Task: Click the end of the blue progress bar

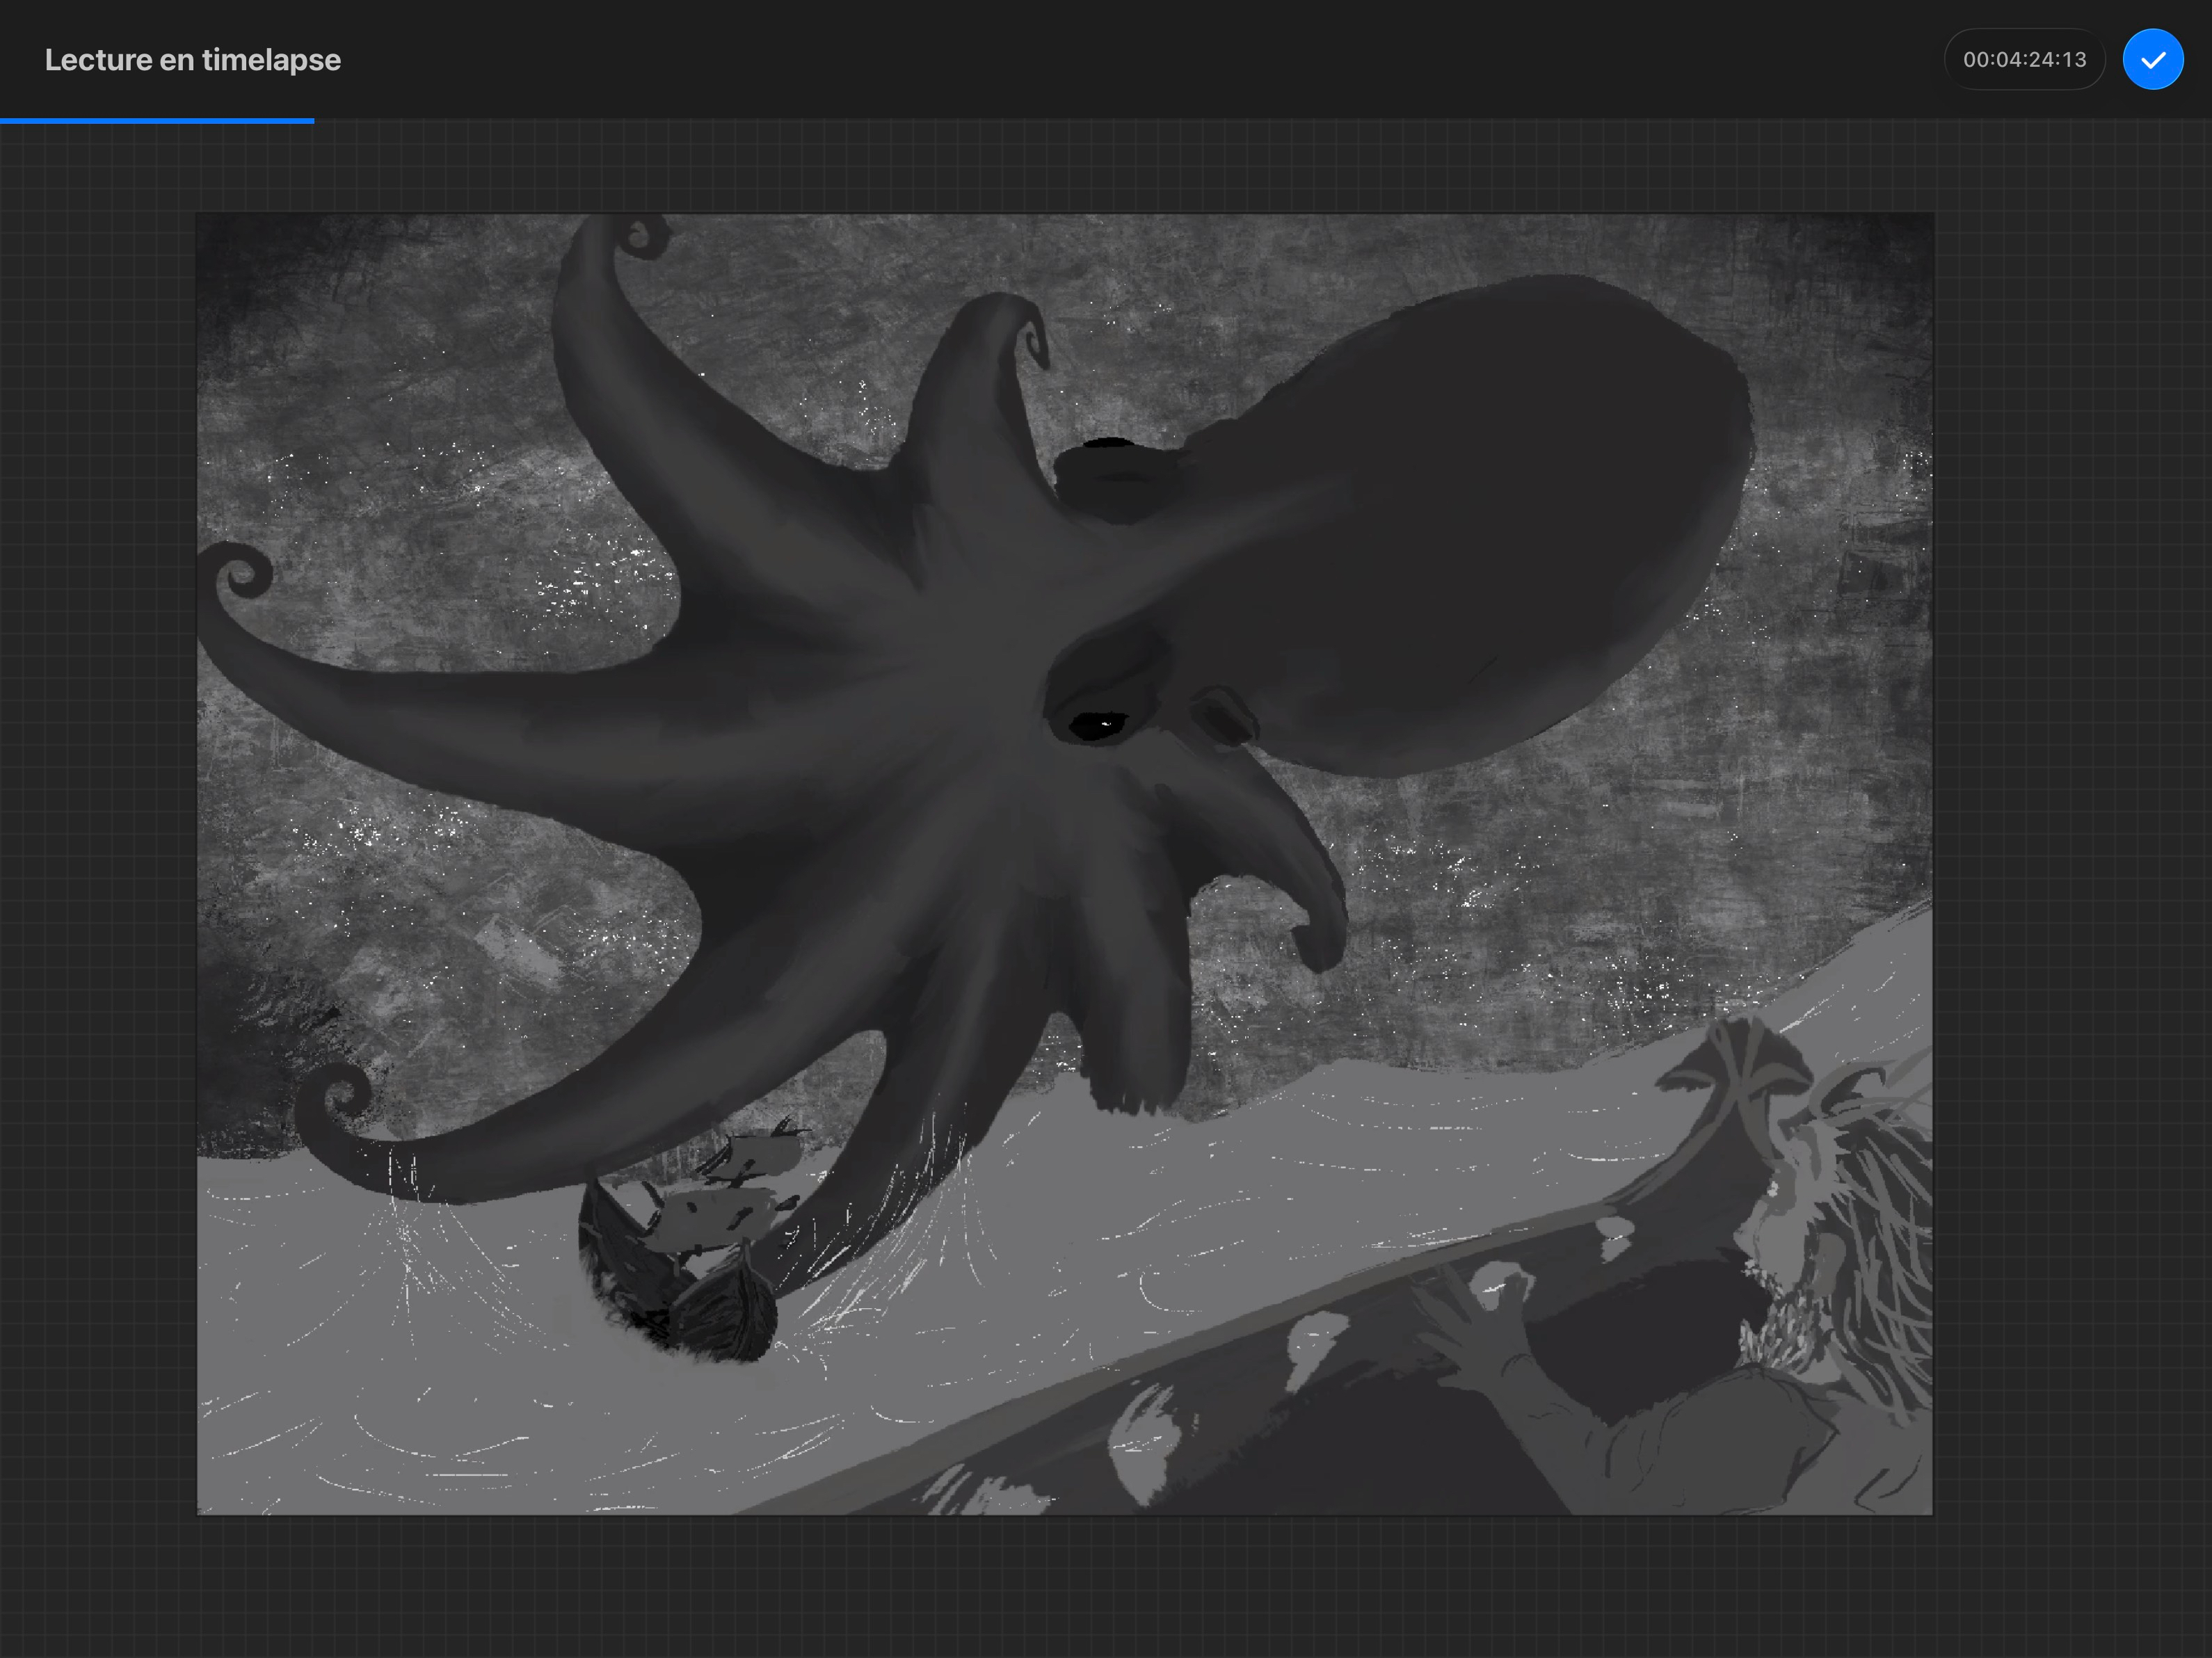Action: pos(312,121)
